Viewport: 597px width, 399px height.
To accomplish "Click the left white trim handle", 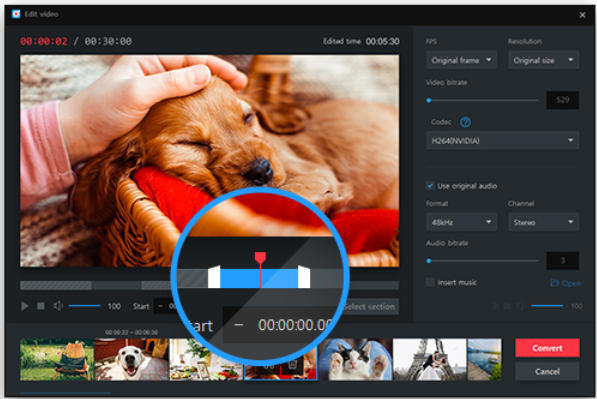I will coord(214,277).
